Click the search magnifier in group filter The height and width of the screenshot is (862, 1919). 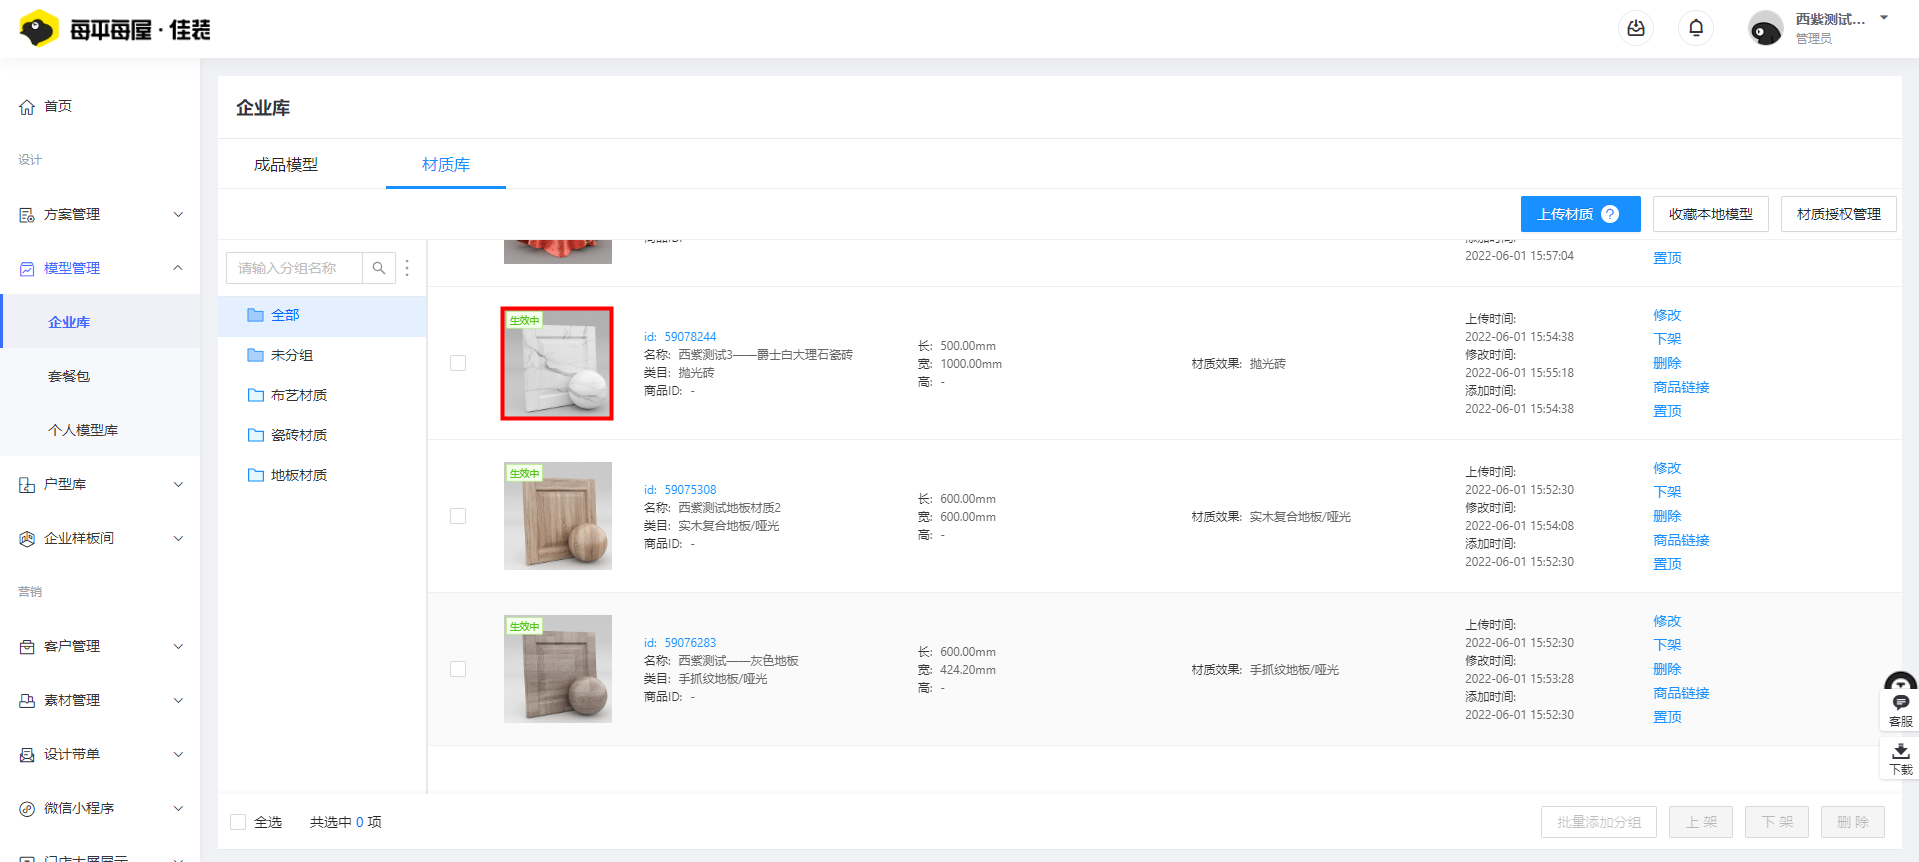tap(379, 268)
